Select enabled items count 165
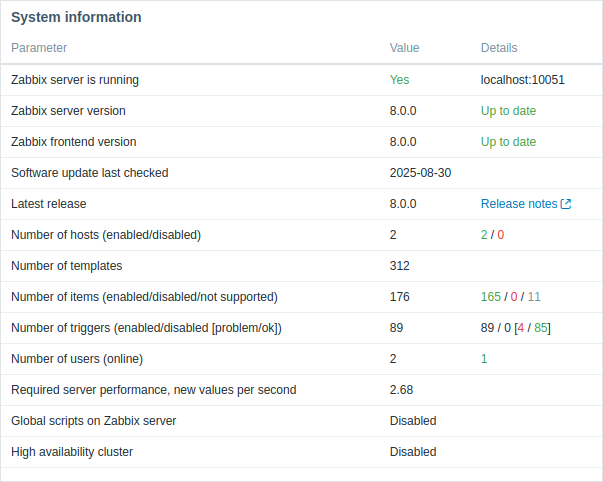Viewport: 603px width, 482px height. click(x=491, y=297)
